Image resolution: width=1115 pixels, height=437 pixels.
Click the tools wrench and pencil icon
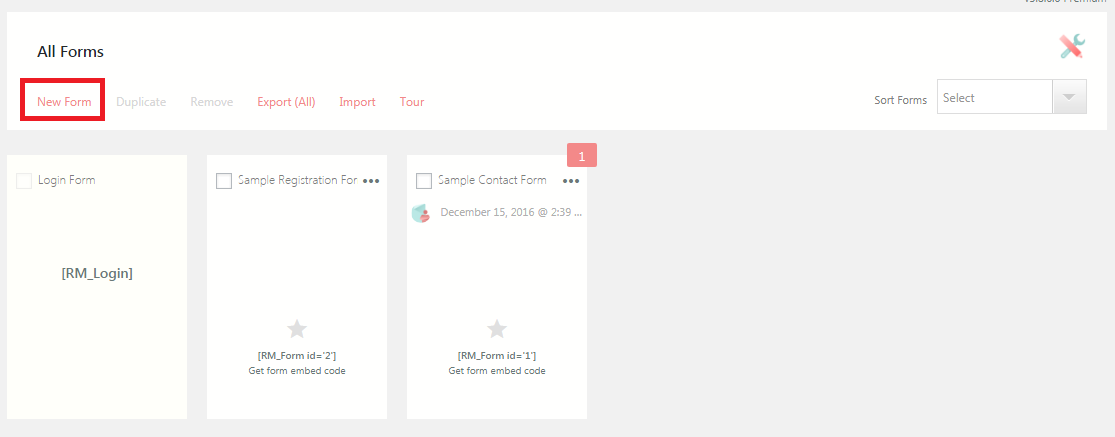click(1072, 46)
